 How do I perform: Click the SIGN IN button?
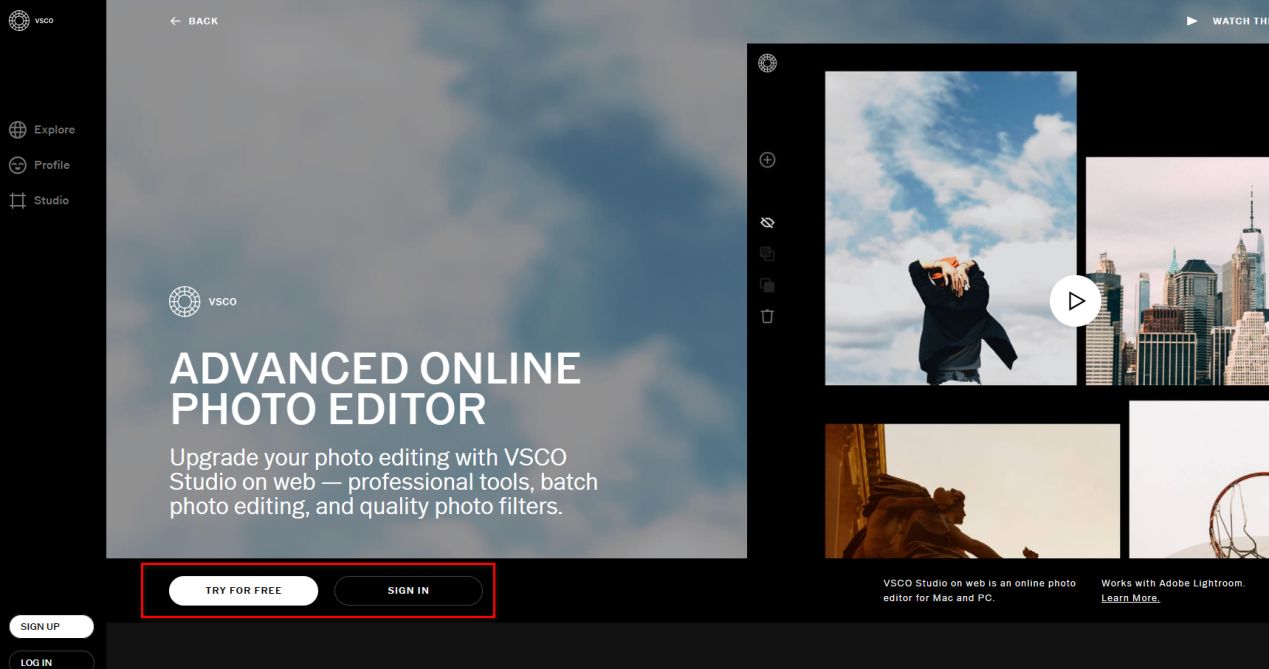click(408, 591)
